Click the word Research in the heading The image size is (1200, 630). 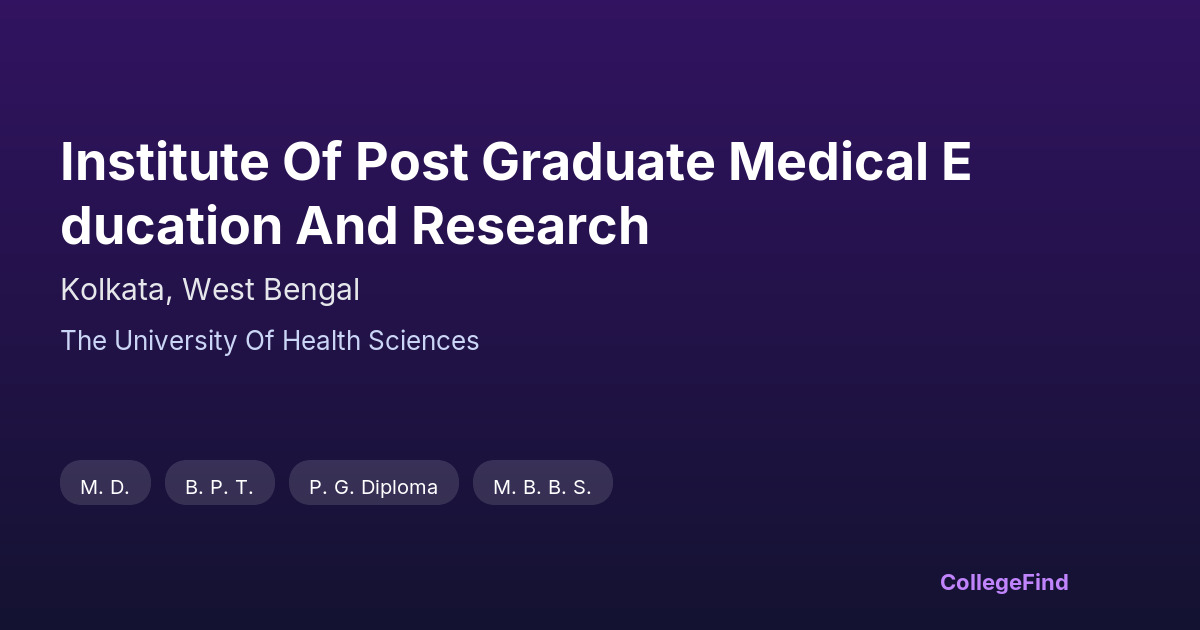tap(530, 226)
